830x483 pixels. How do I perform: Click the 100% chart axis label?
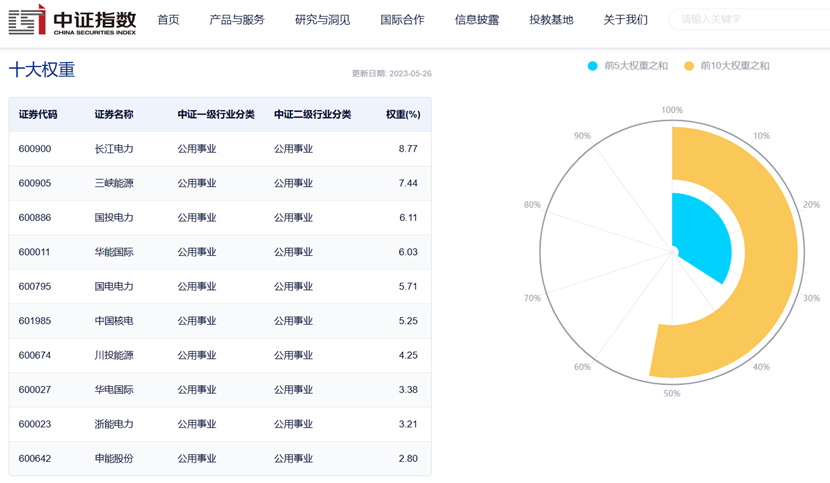click(x=672, y=110)
